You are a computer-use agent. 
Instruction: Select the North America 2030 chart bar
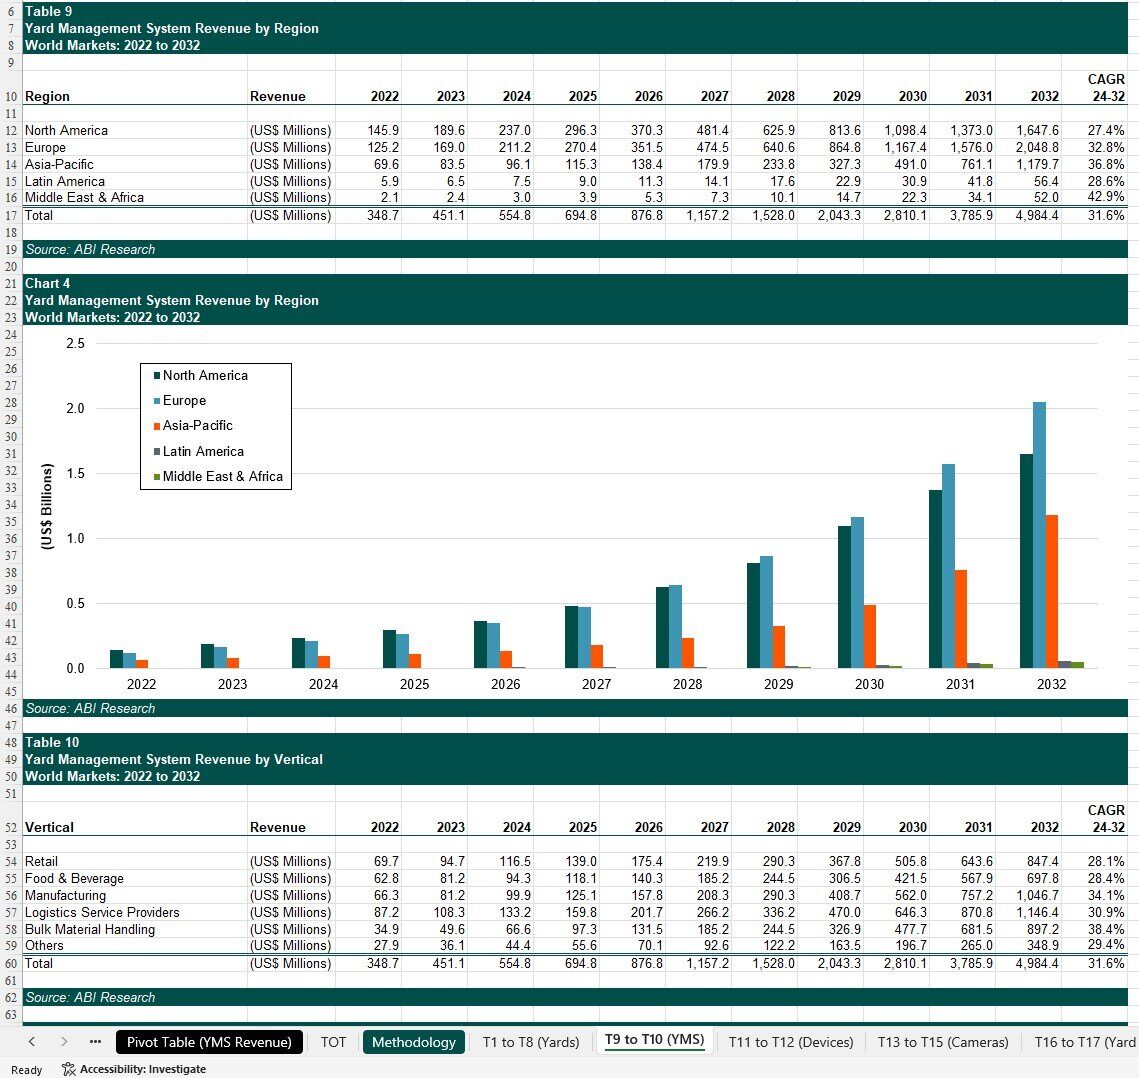(844, 596)
